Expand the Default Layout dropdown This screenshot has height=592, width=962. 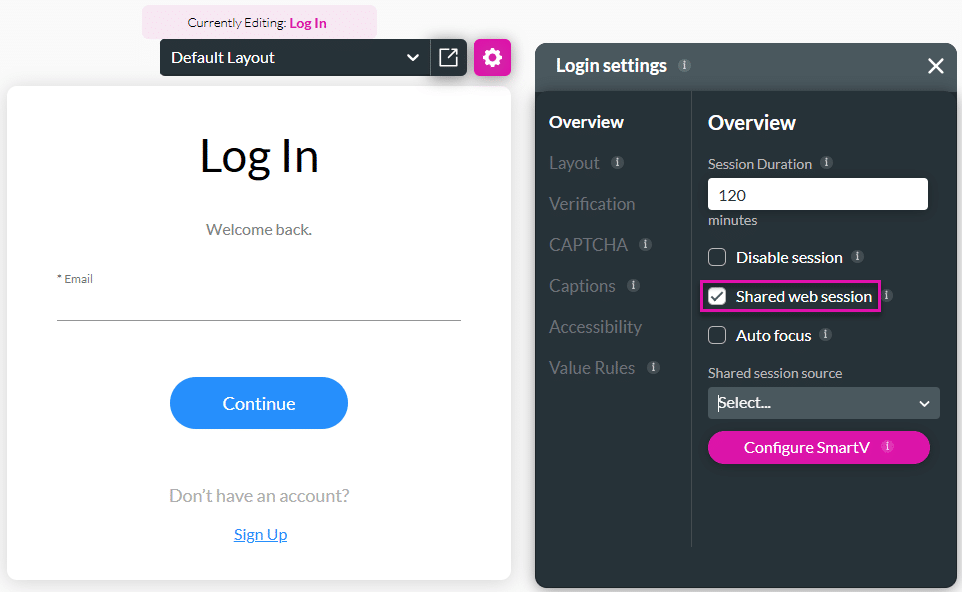tap(295, 58)
